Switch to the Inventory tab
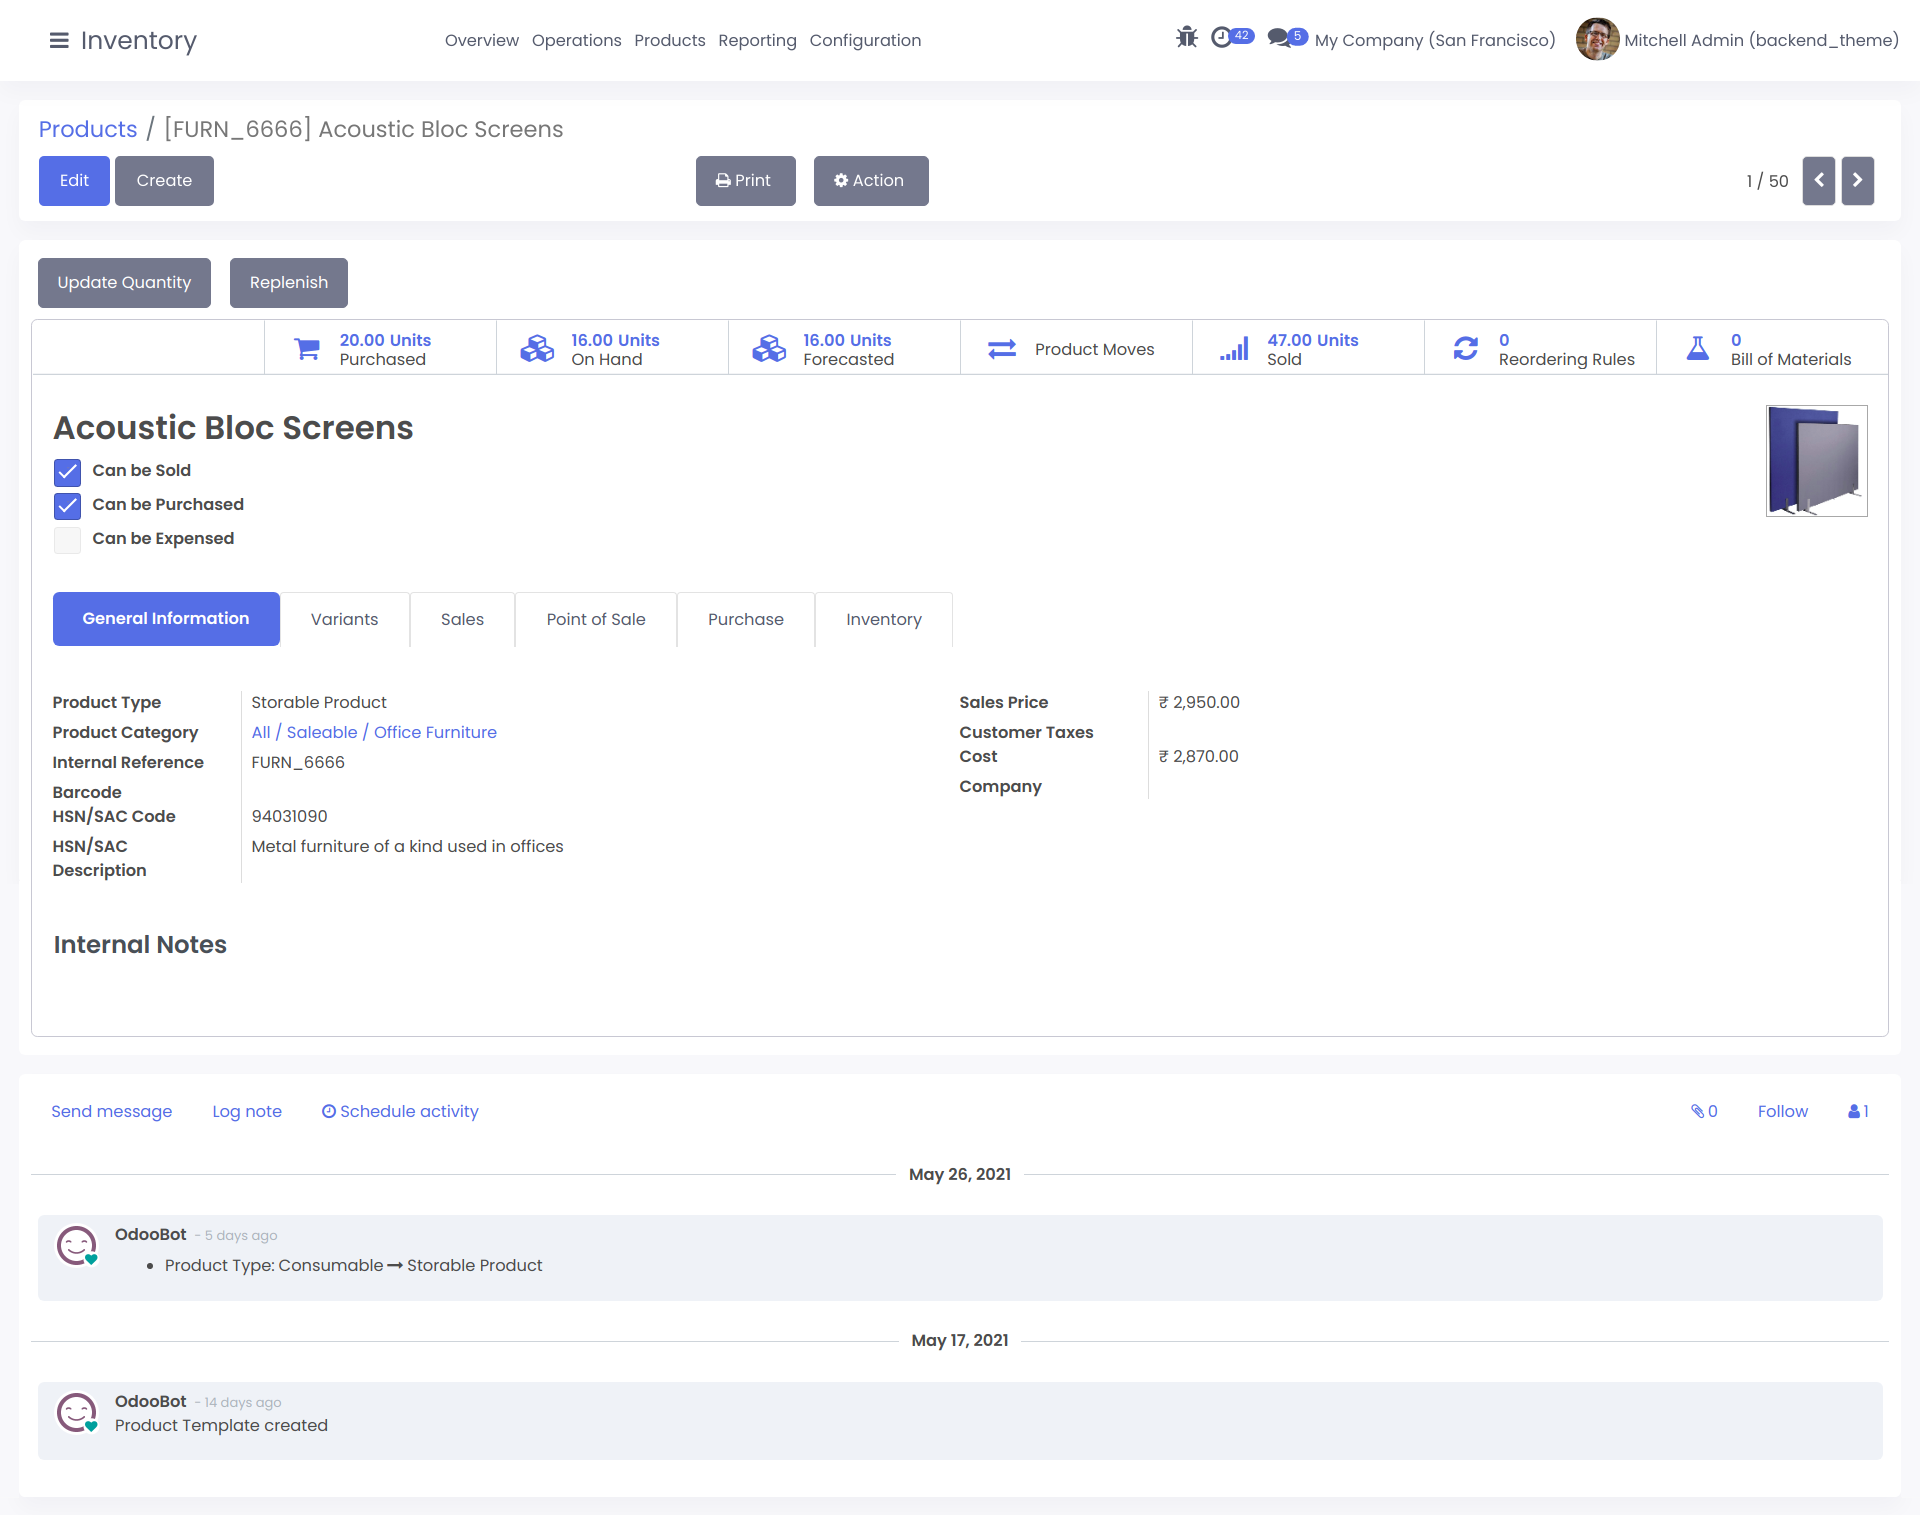Viewport: 1920px width, 1515px height. tap(883, 620)
